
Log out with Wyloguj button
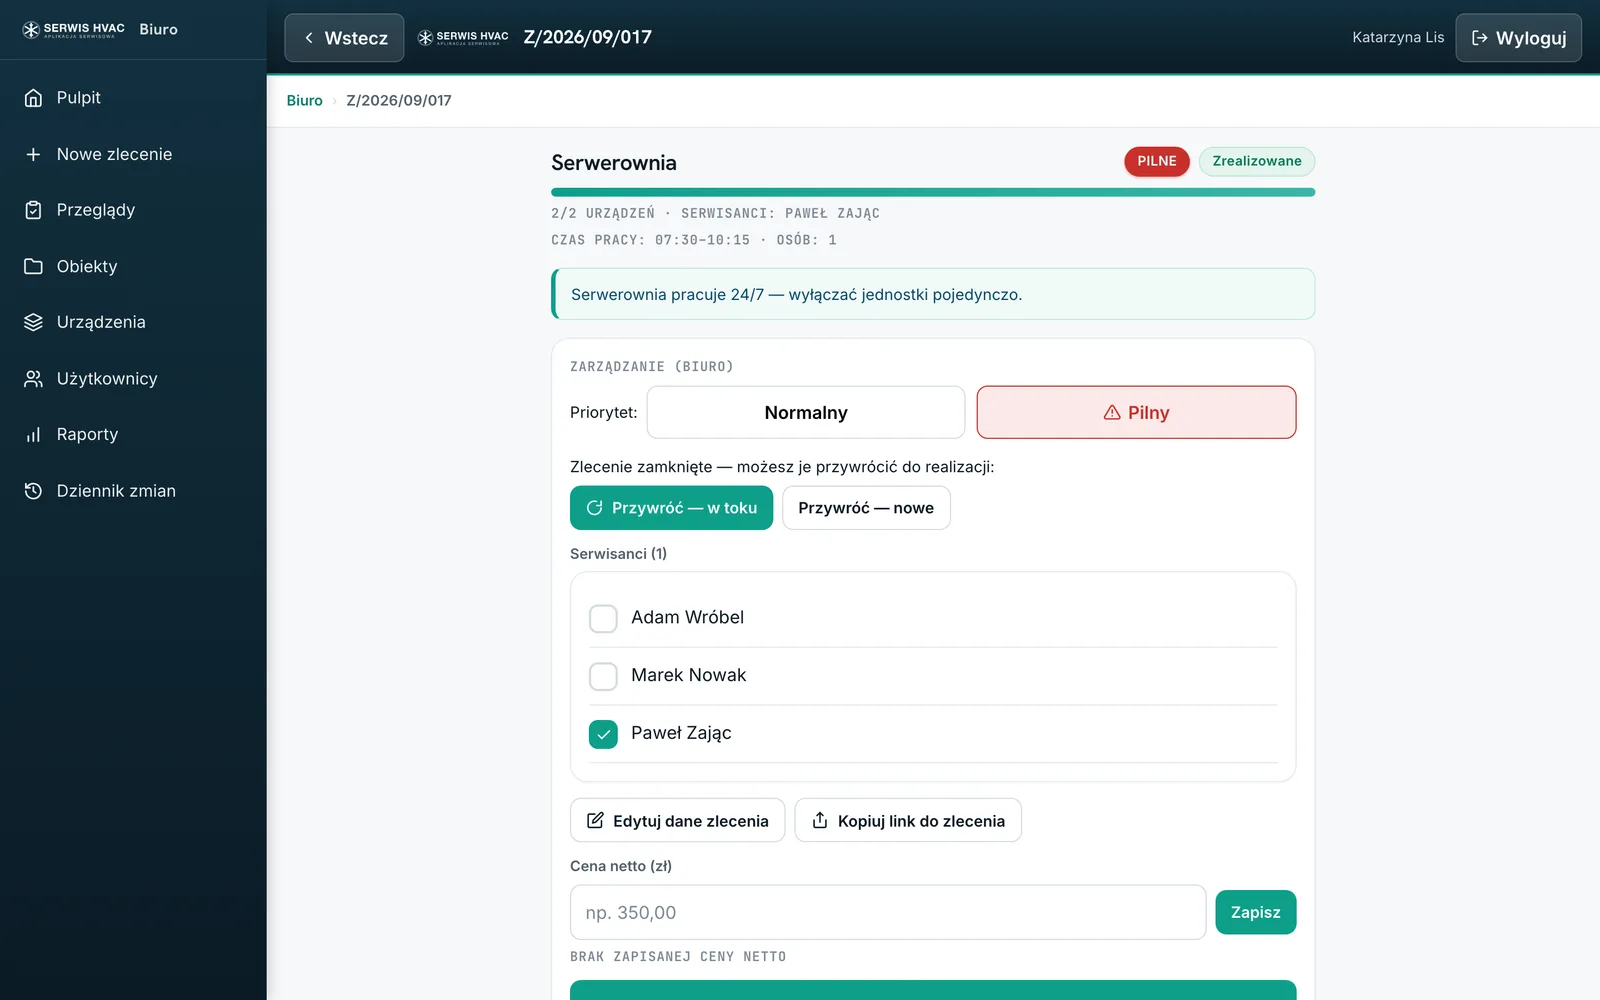tap(1518, 38)
